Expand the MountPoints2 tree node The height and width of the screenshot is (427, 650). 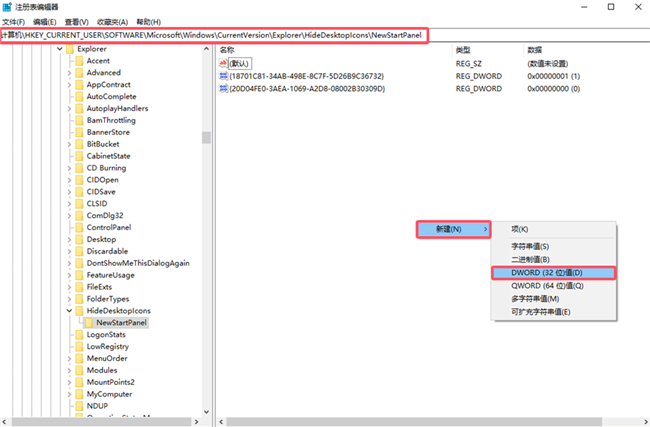click(x=68, y=382)
